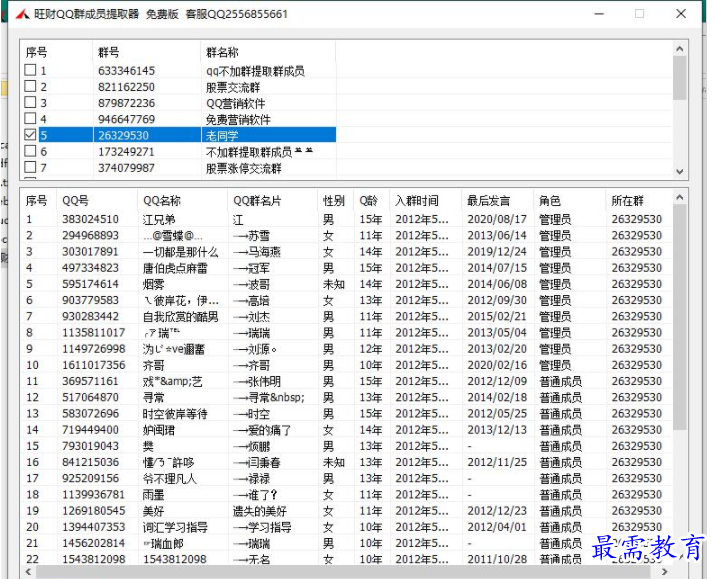Select group name 股票交流群
The image size is (713, 579).
(x=233, y=87)
